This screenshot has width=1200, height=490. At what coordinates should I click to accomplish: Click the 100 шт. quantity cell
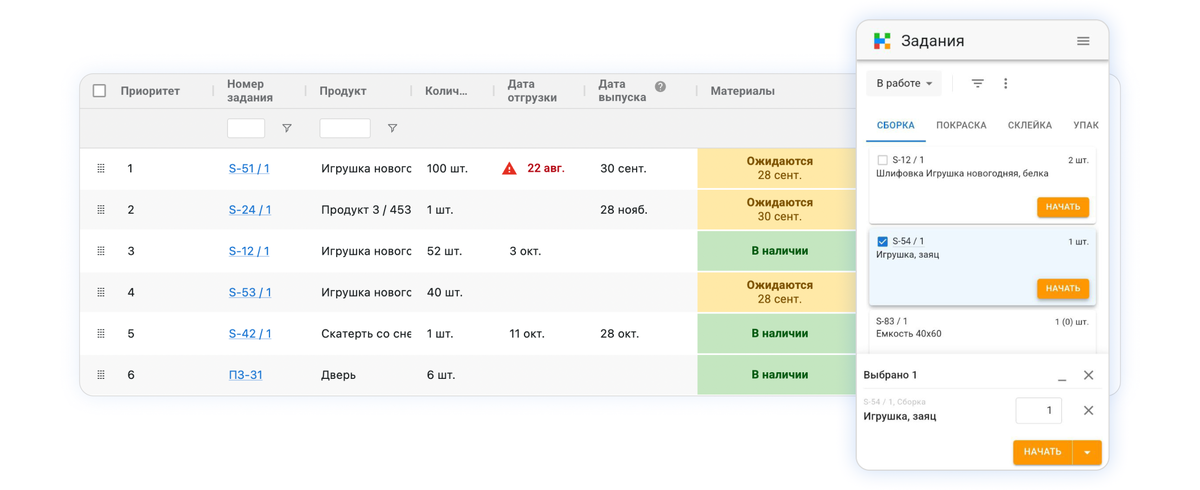coord(448,169)
